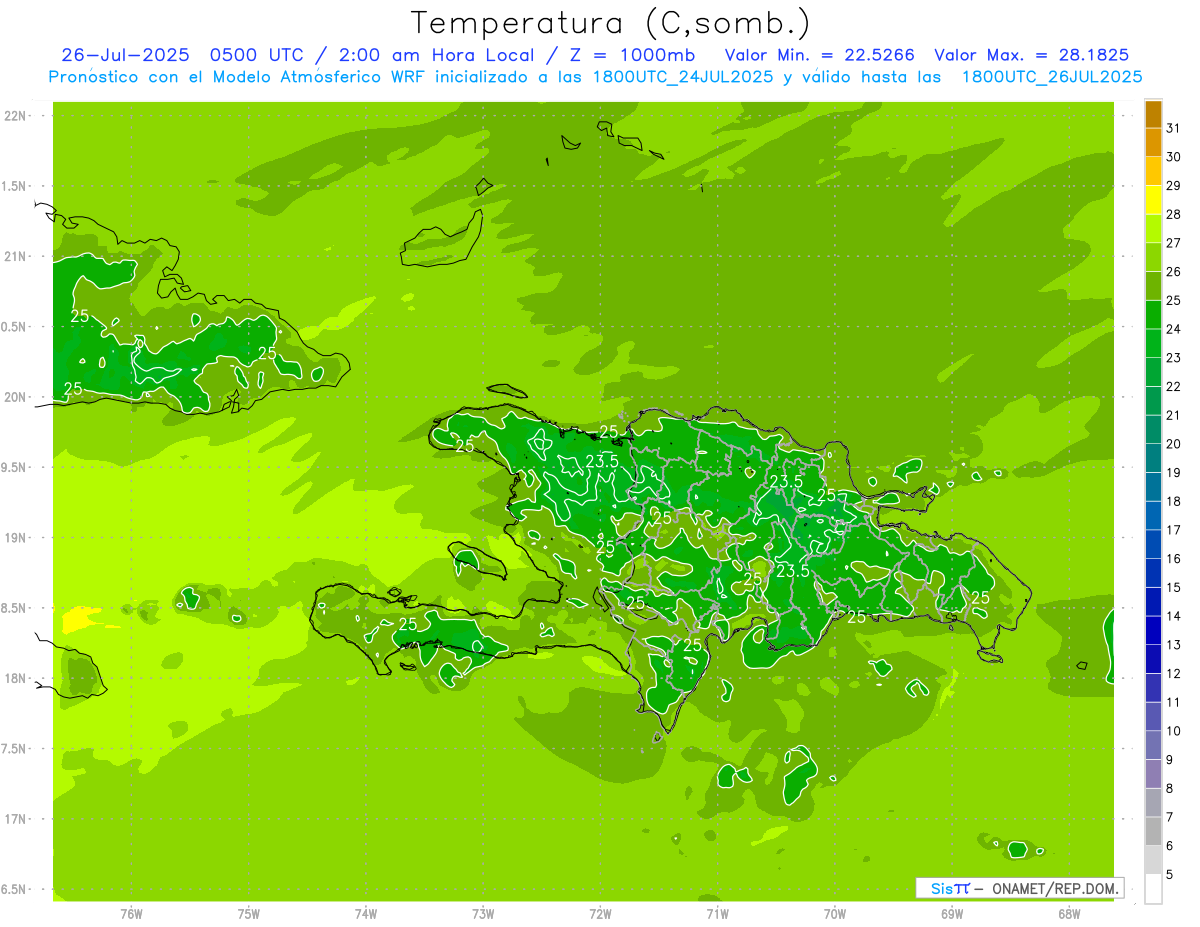Click the "20N" latitude axis label
Viewport: 1200px width, 927px height.
point(16,397)
